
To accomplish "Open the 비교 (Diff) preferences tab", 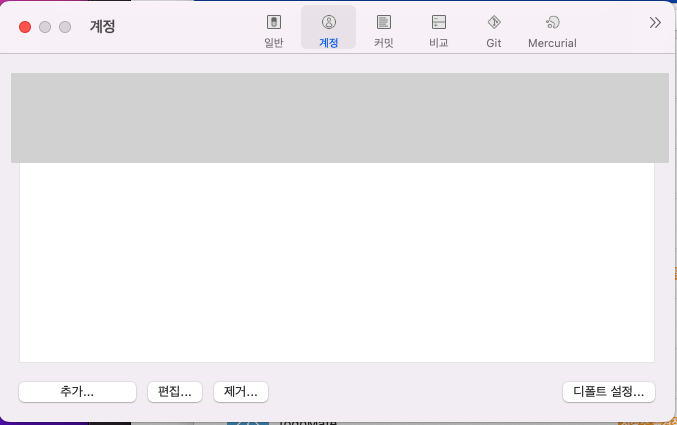I will tap(439, 30).
